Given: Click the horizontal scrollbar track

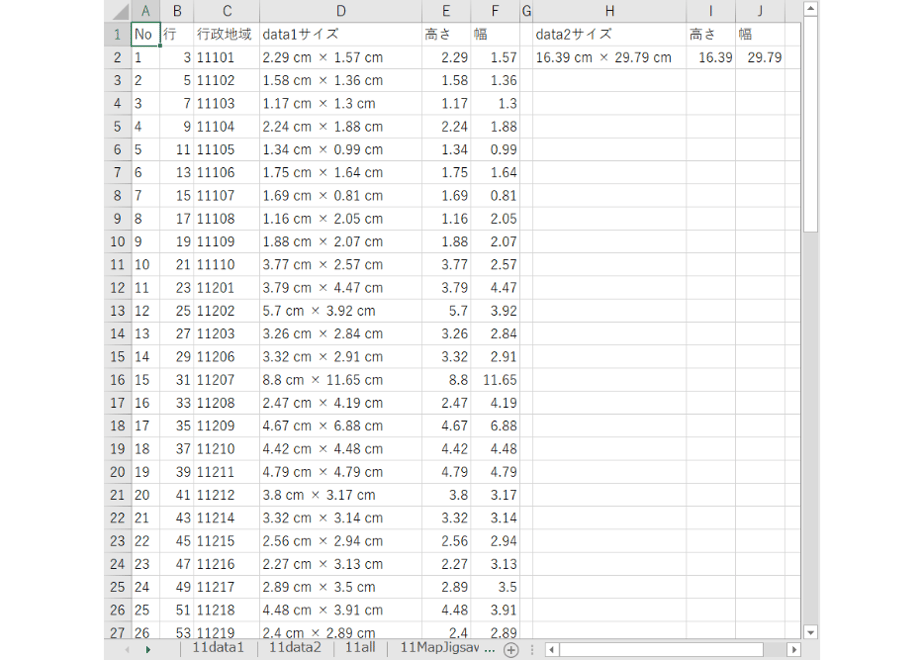Looking at the screenshot, I should point(673,649).
